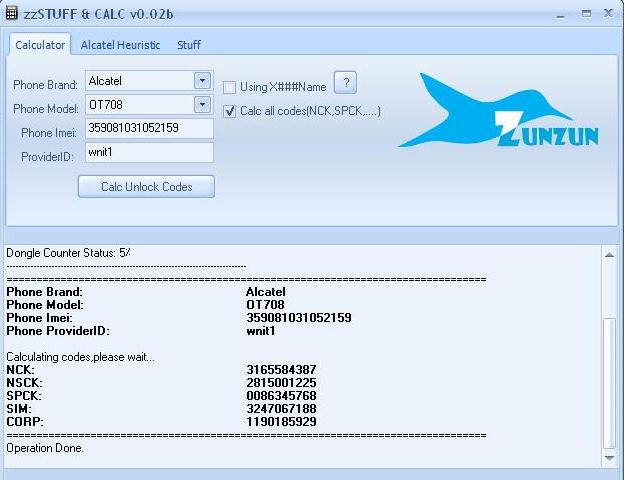Click the log Phone Brand value Alcatel

click(266, 292)
